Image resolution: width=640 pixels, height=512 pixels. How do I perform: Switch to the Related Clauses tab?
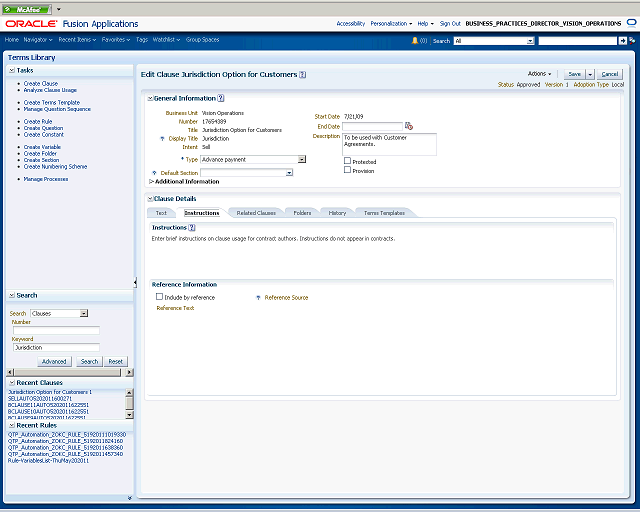click(x=256, y=213)
